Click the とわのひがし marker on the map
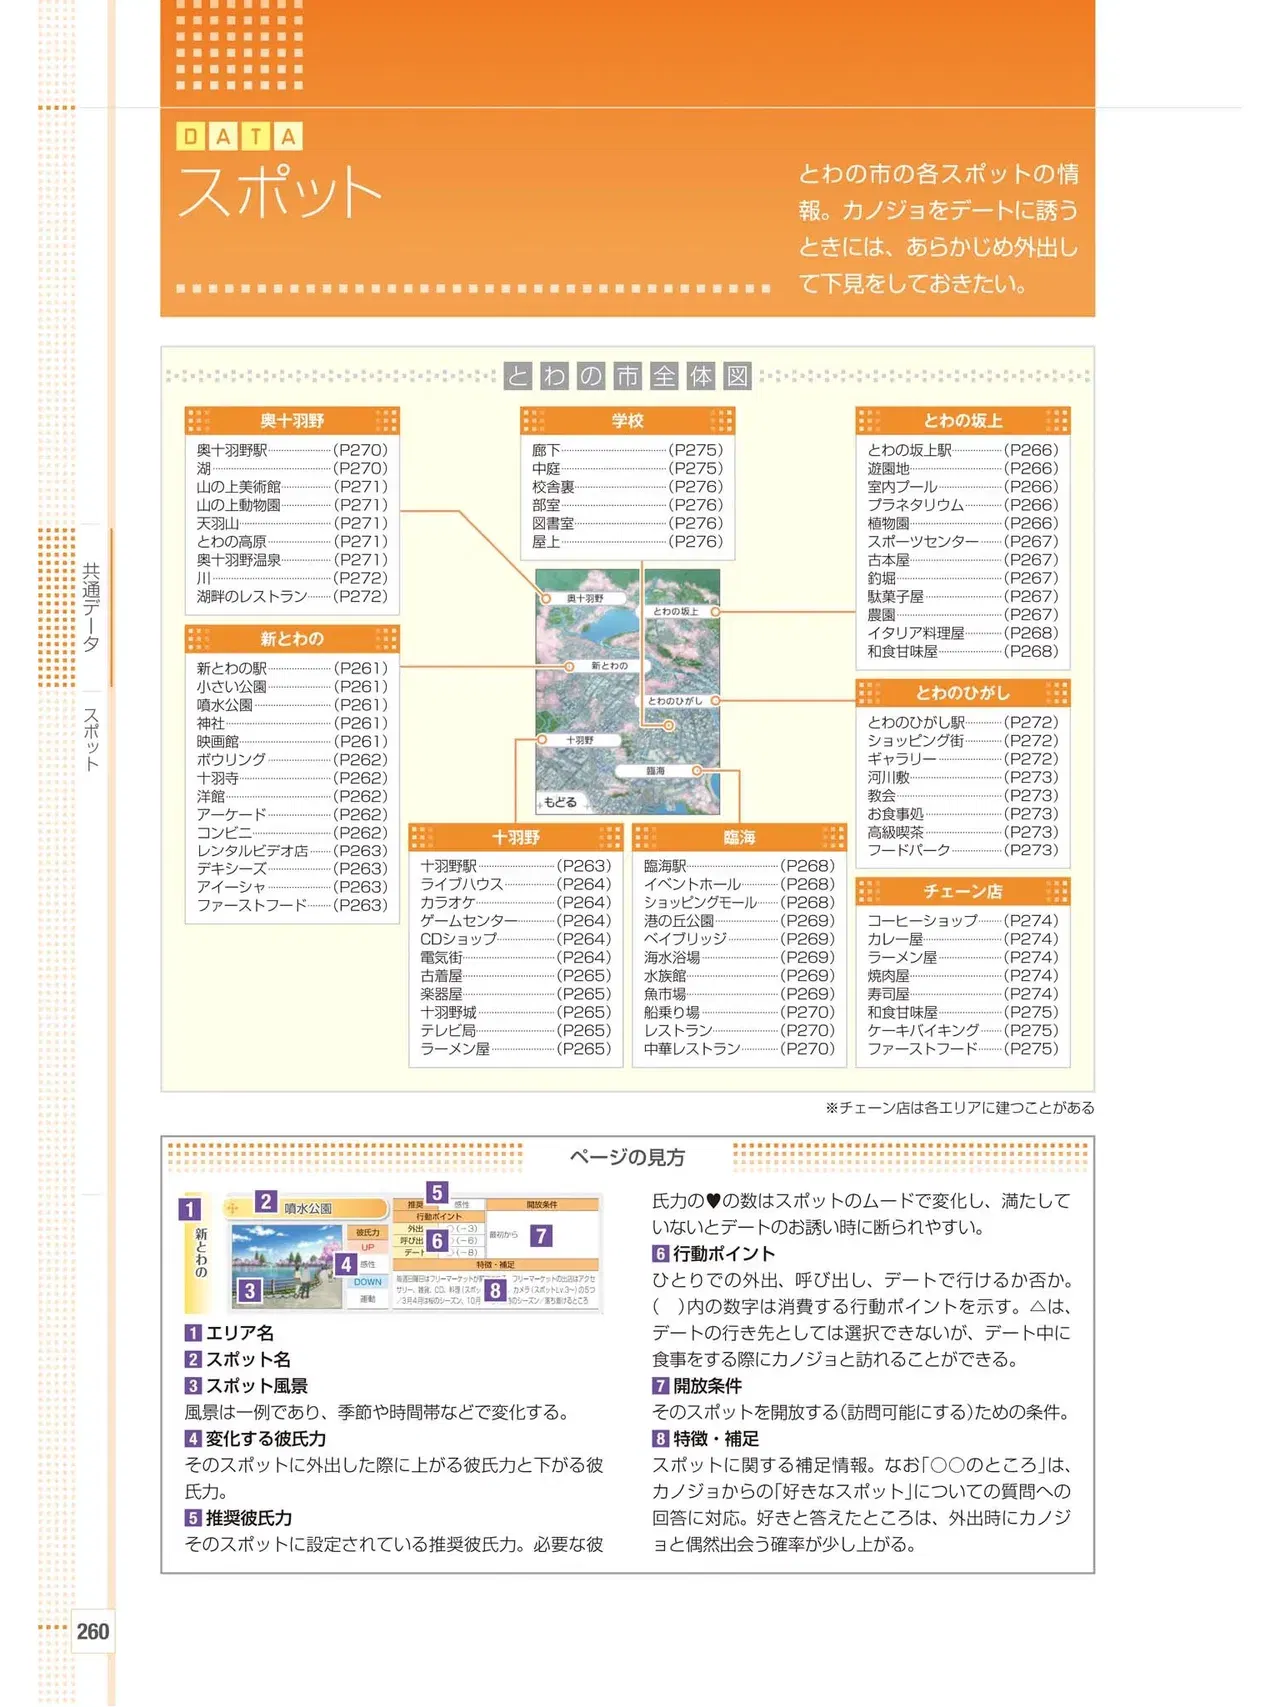 point(680,701)
